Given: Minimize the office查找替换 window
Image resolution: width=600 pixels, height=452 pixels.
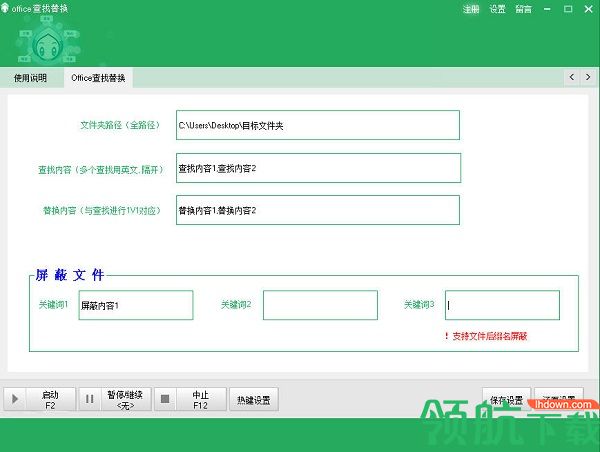Looking at the screenshot, I should [547, 9].
